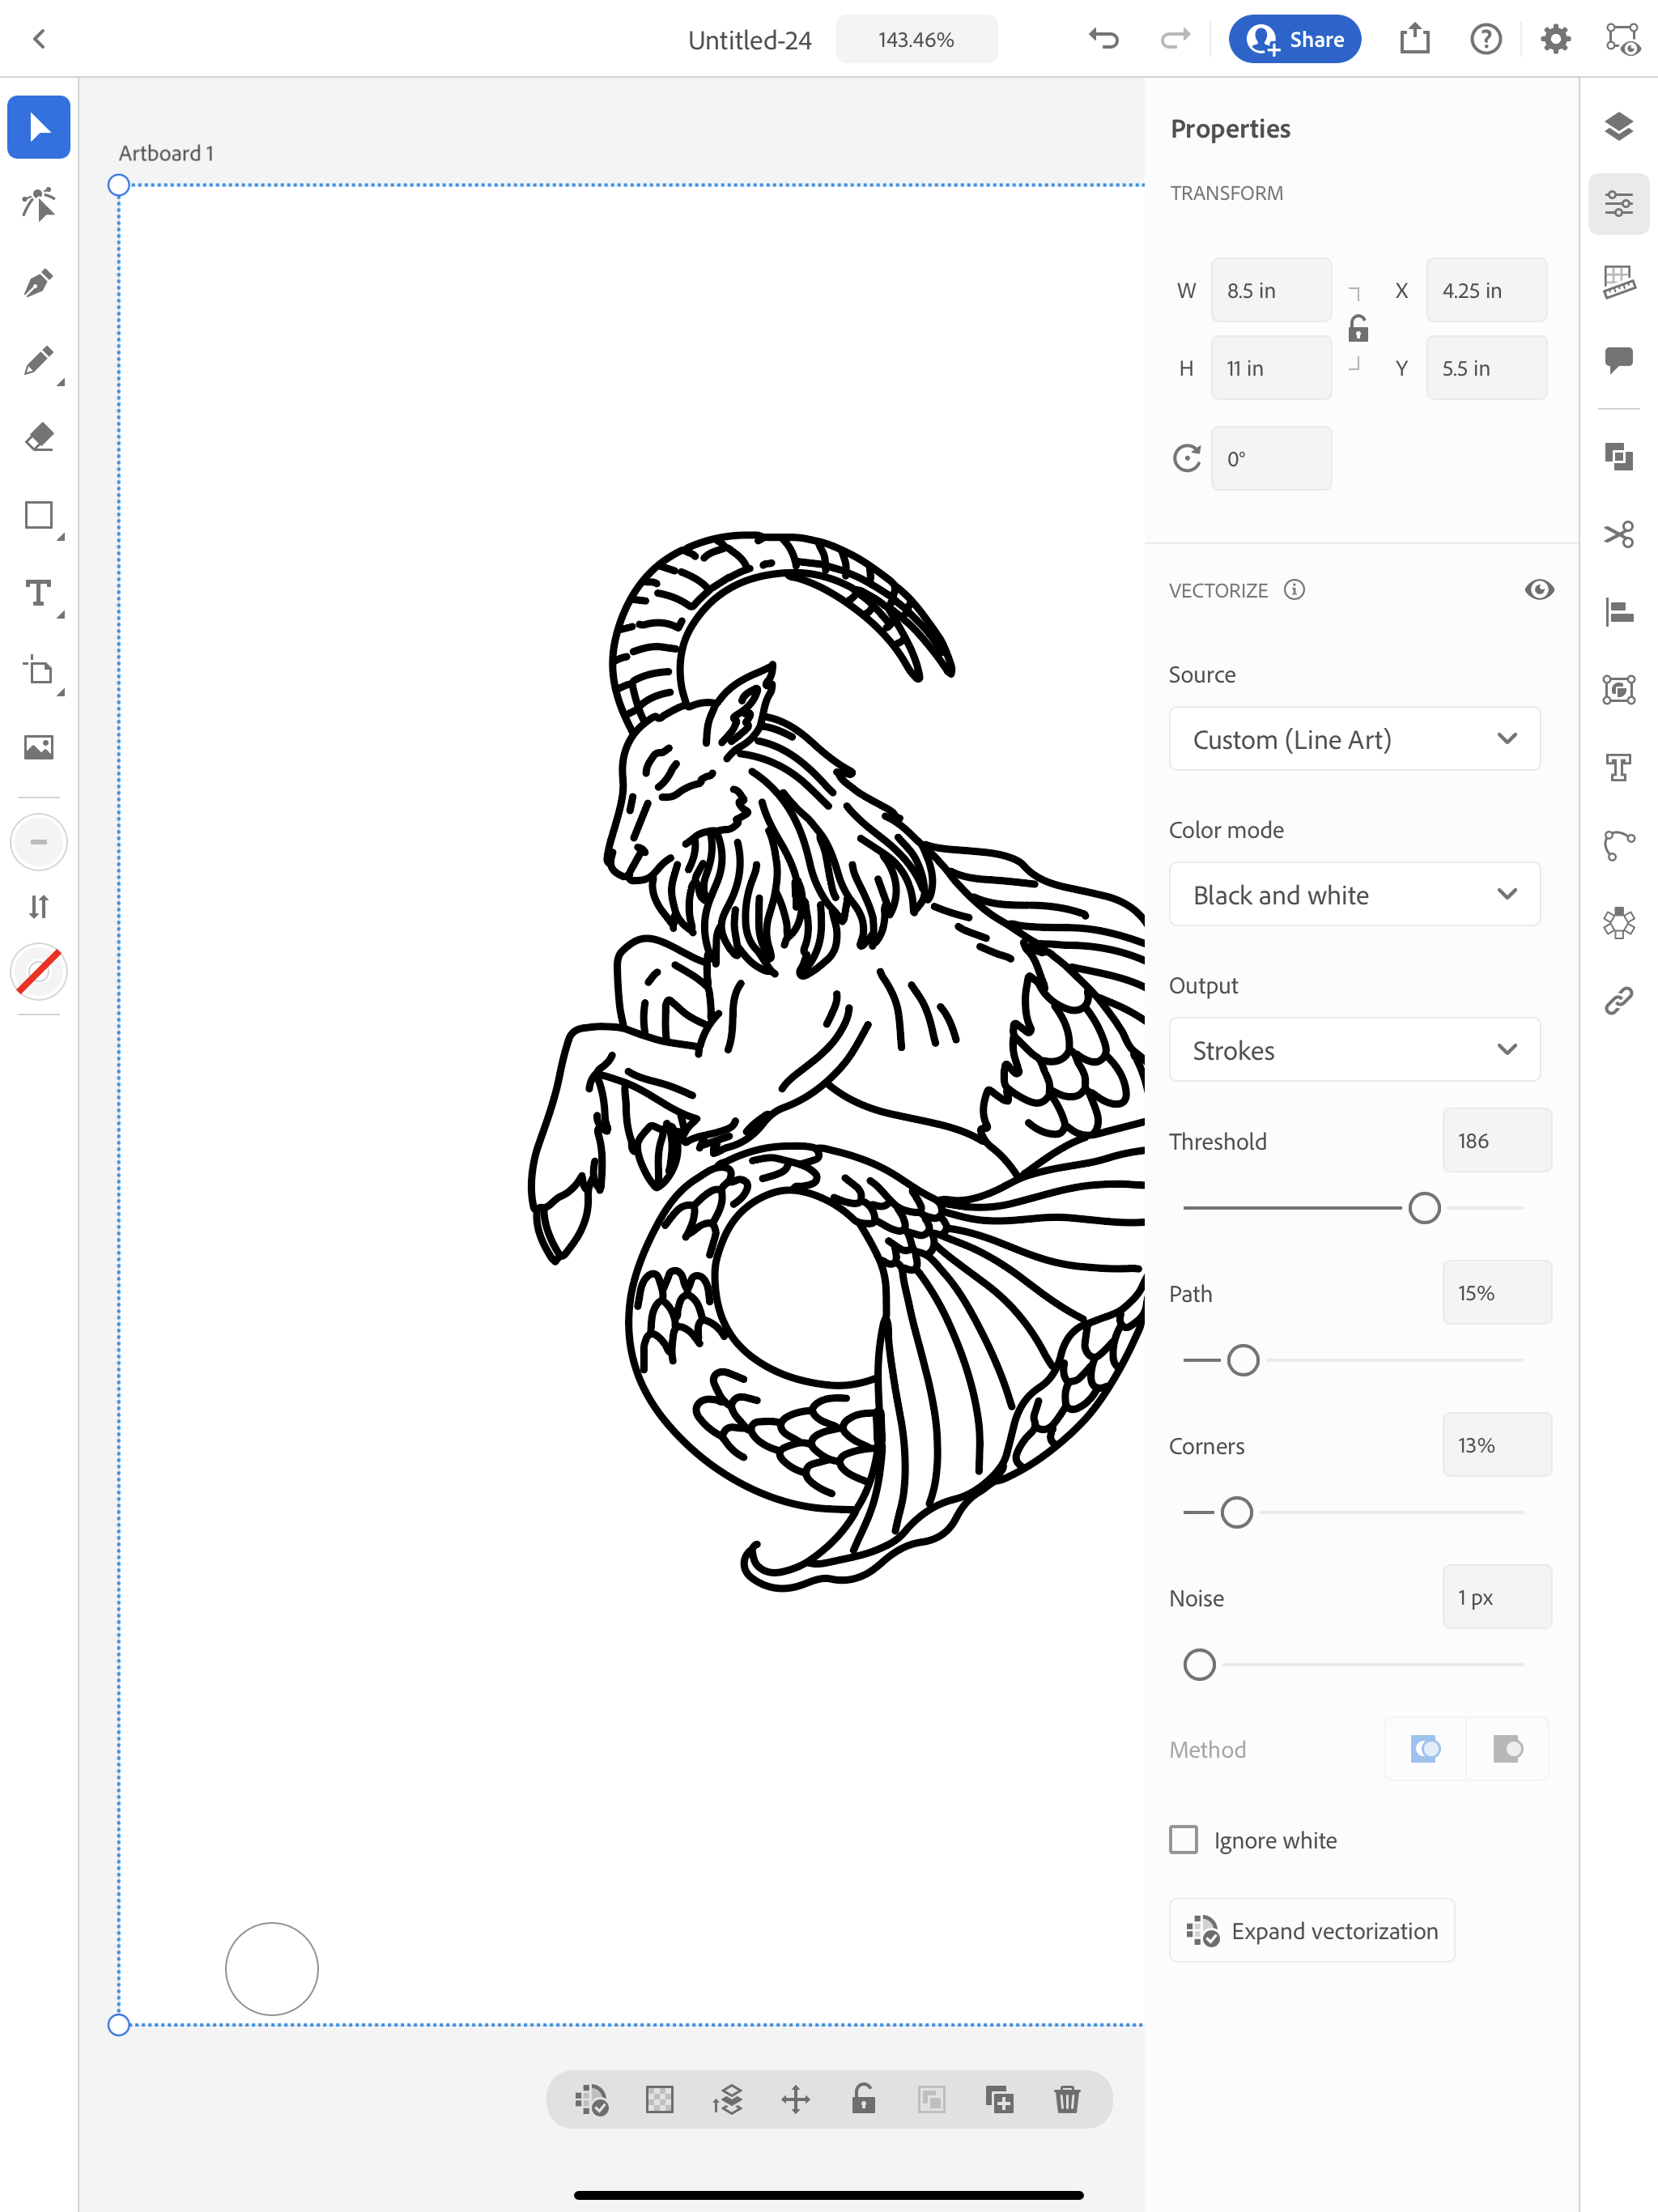Edit the Threshold value field 186

(x=1496, y=1140)
